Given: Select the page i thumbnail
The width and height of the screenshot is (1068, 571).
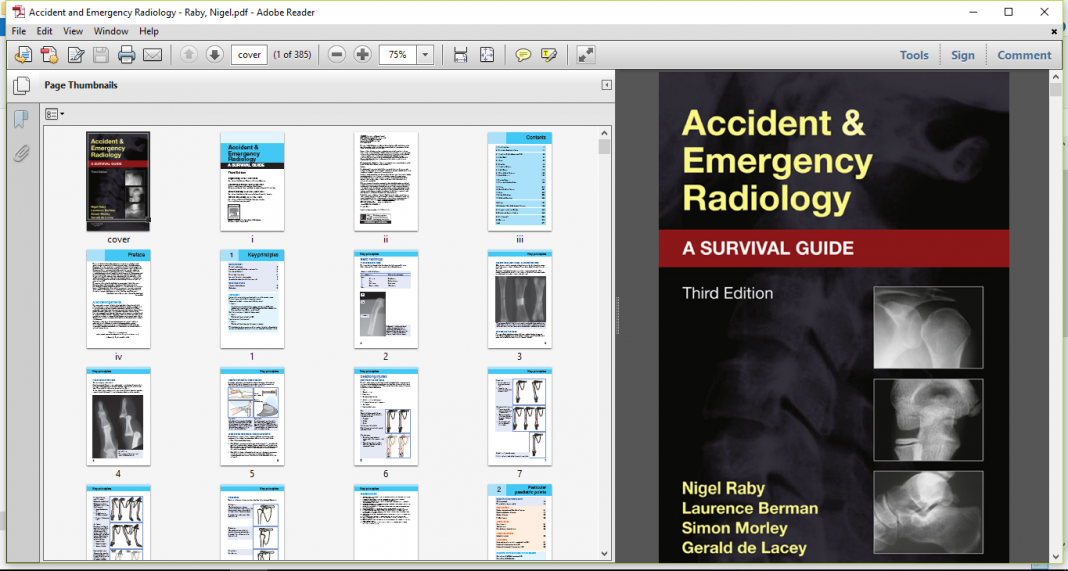Looking at the screenshot, I should point(252,182).
